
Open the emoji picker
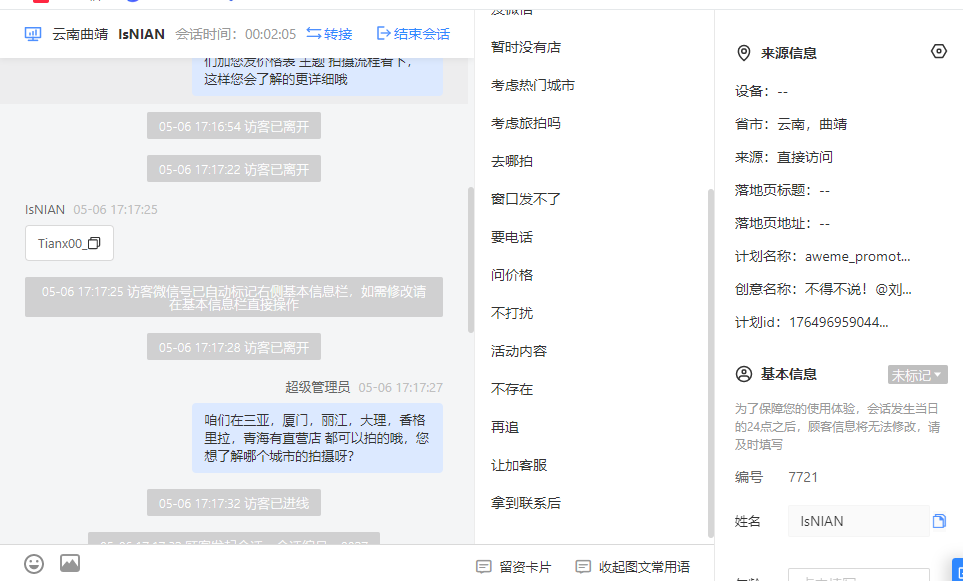tap(34, 563)
